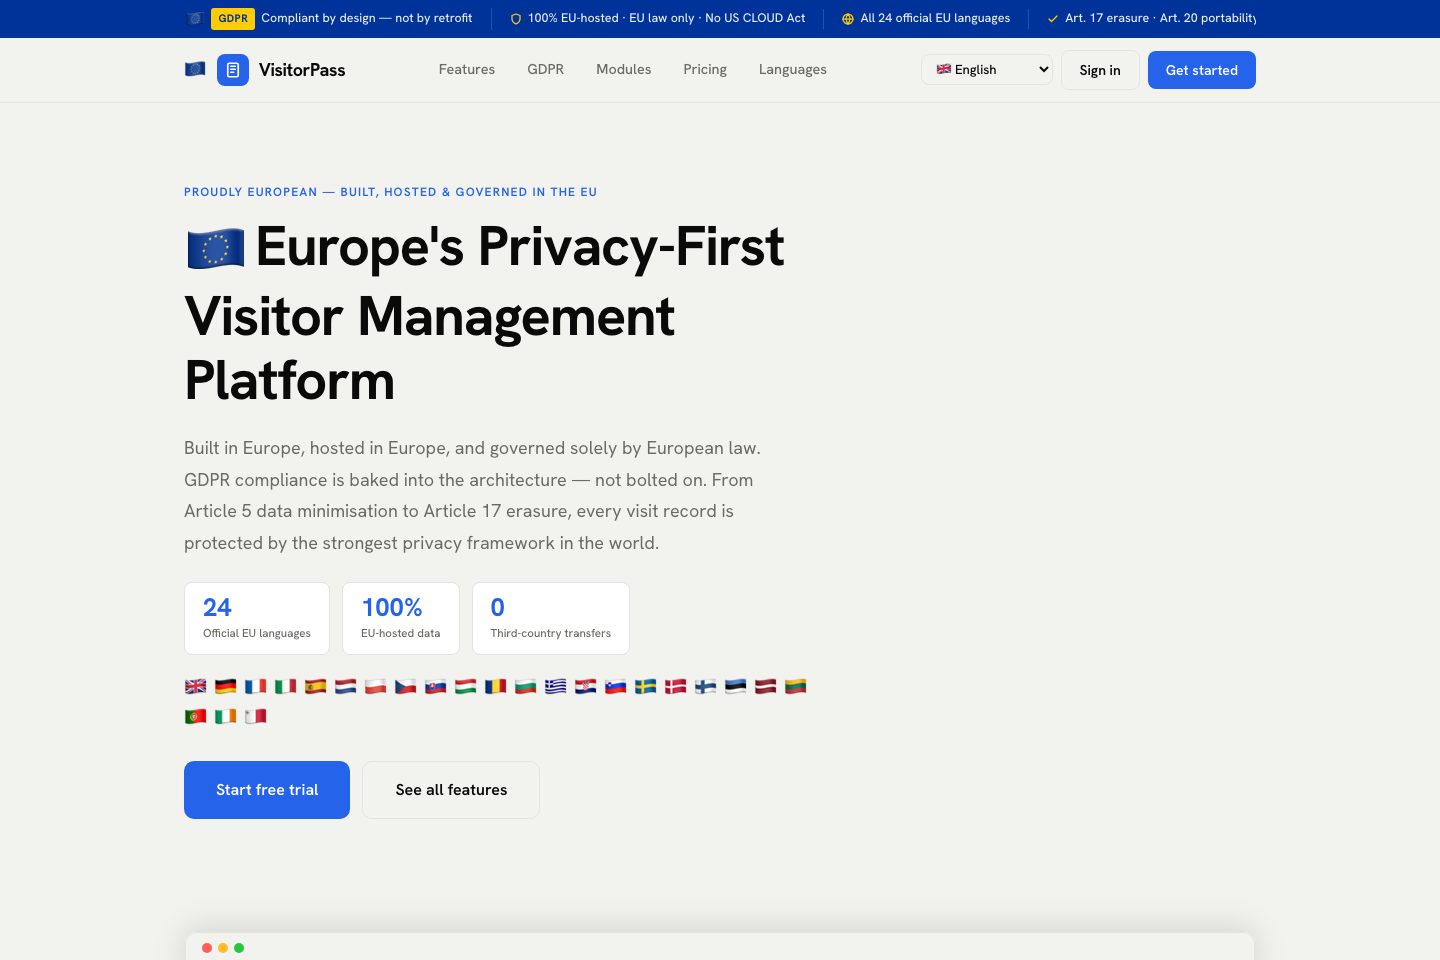The image size is (1440, 960).
Task: Select the Estonian flag
Action: coord(736,686)
